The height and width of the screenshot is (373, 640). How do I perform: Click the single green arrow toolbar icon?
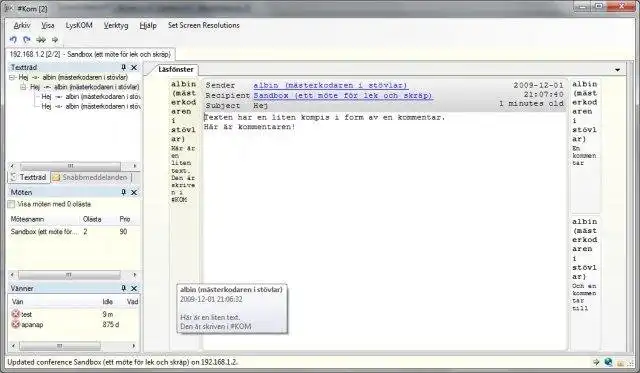coord(55,40)
